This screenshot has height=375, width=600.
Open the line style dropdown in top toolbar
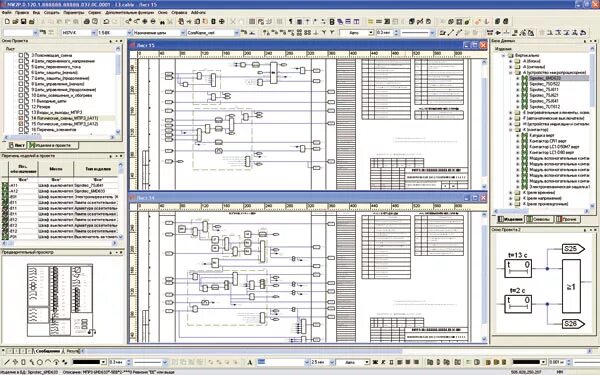pyautogui.click(x=432, y=33)
